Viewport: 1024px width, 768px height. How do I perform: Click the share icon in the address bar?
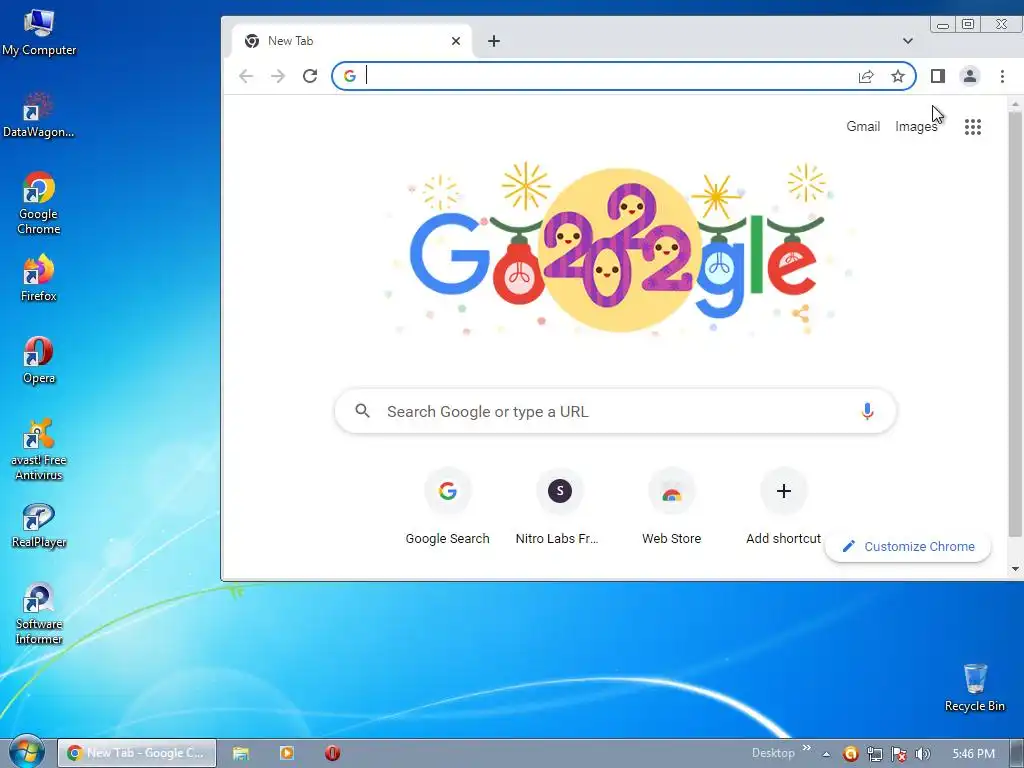click(866, 76)
